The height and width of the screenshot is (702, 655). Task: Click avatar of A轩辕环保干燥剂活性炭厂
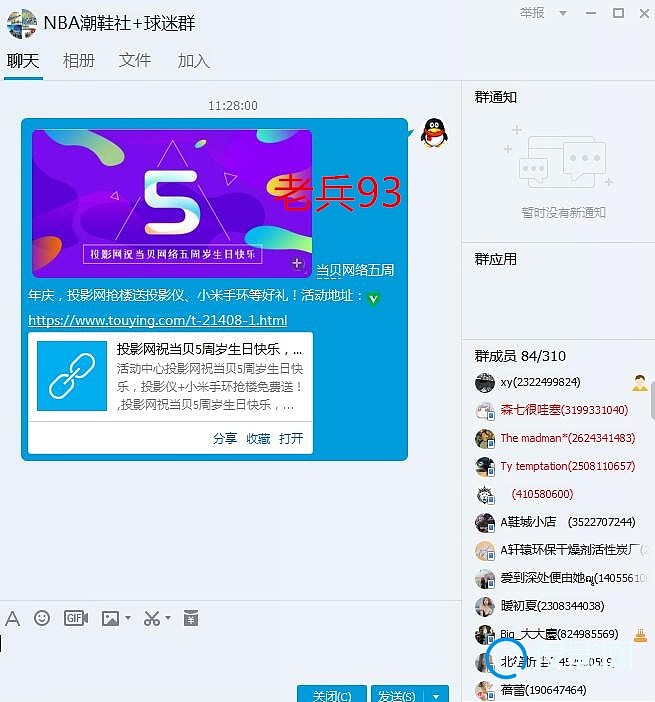tap(485, 550)
